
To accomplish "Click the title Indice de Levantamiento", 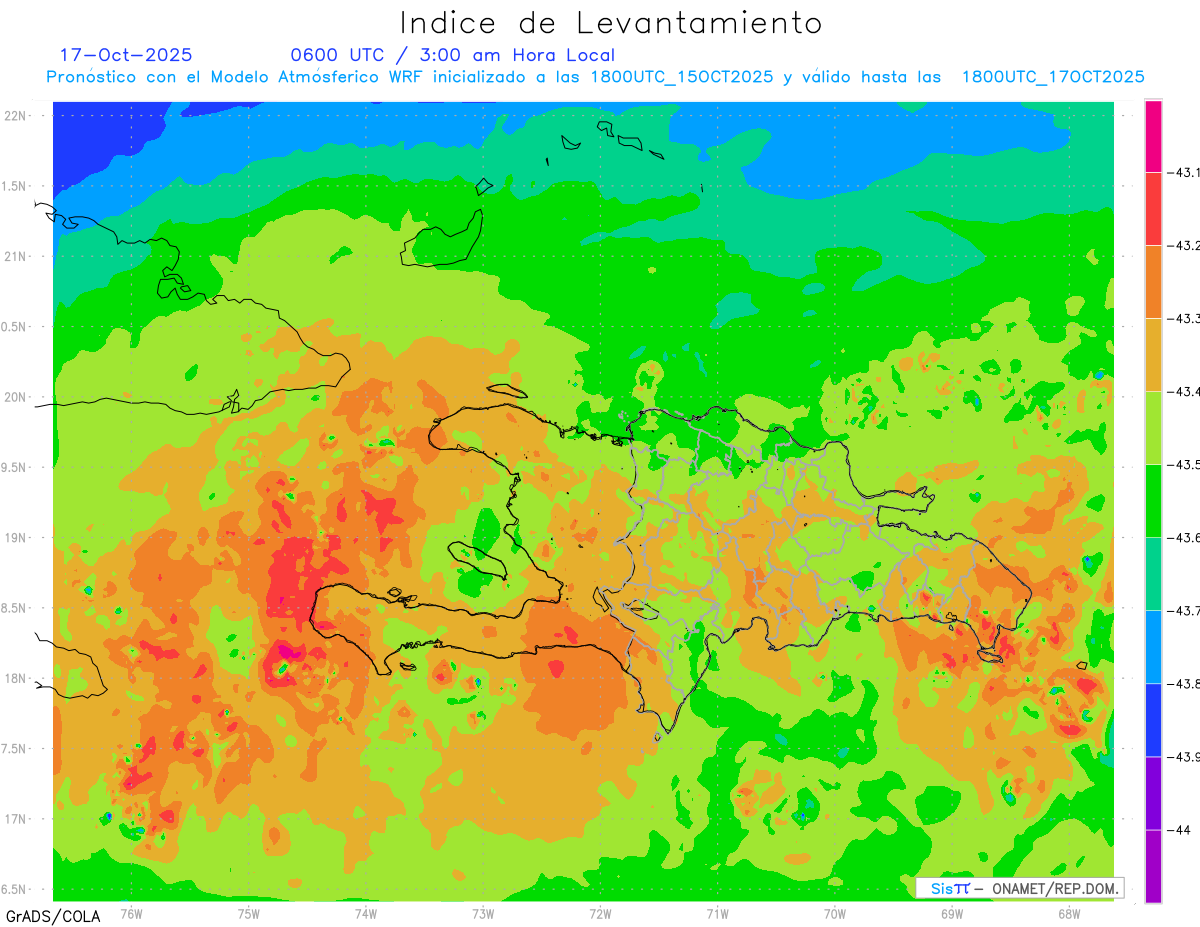I will [611, 23].
